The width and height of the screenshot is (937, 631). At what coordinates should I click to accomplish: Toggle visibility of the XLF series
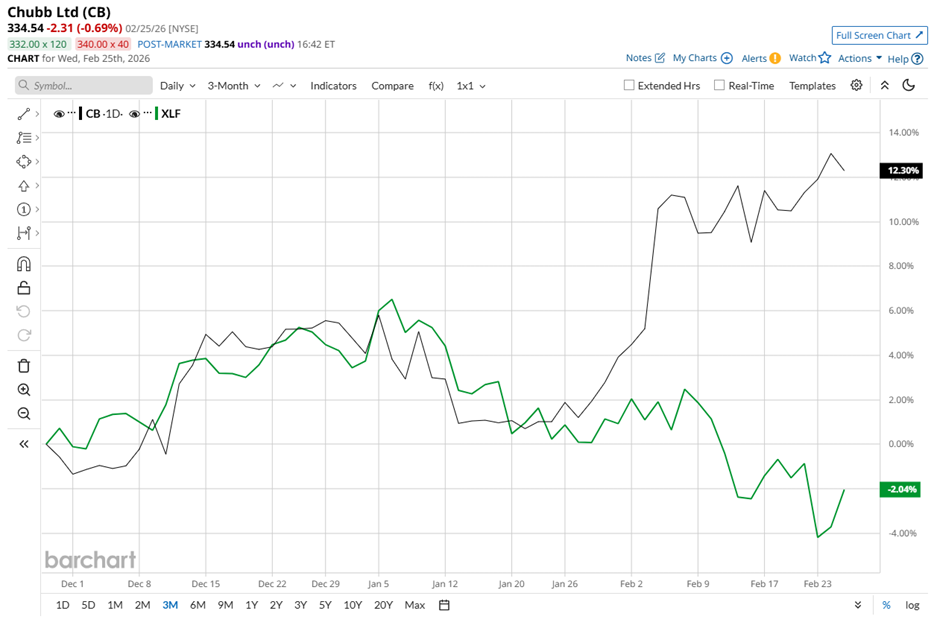point(134,114)
